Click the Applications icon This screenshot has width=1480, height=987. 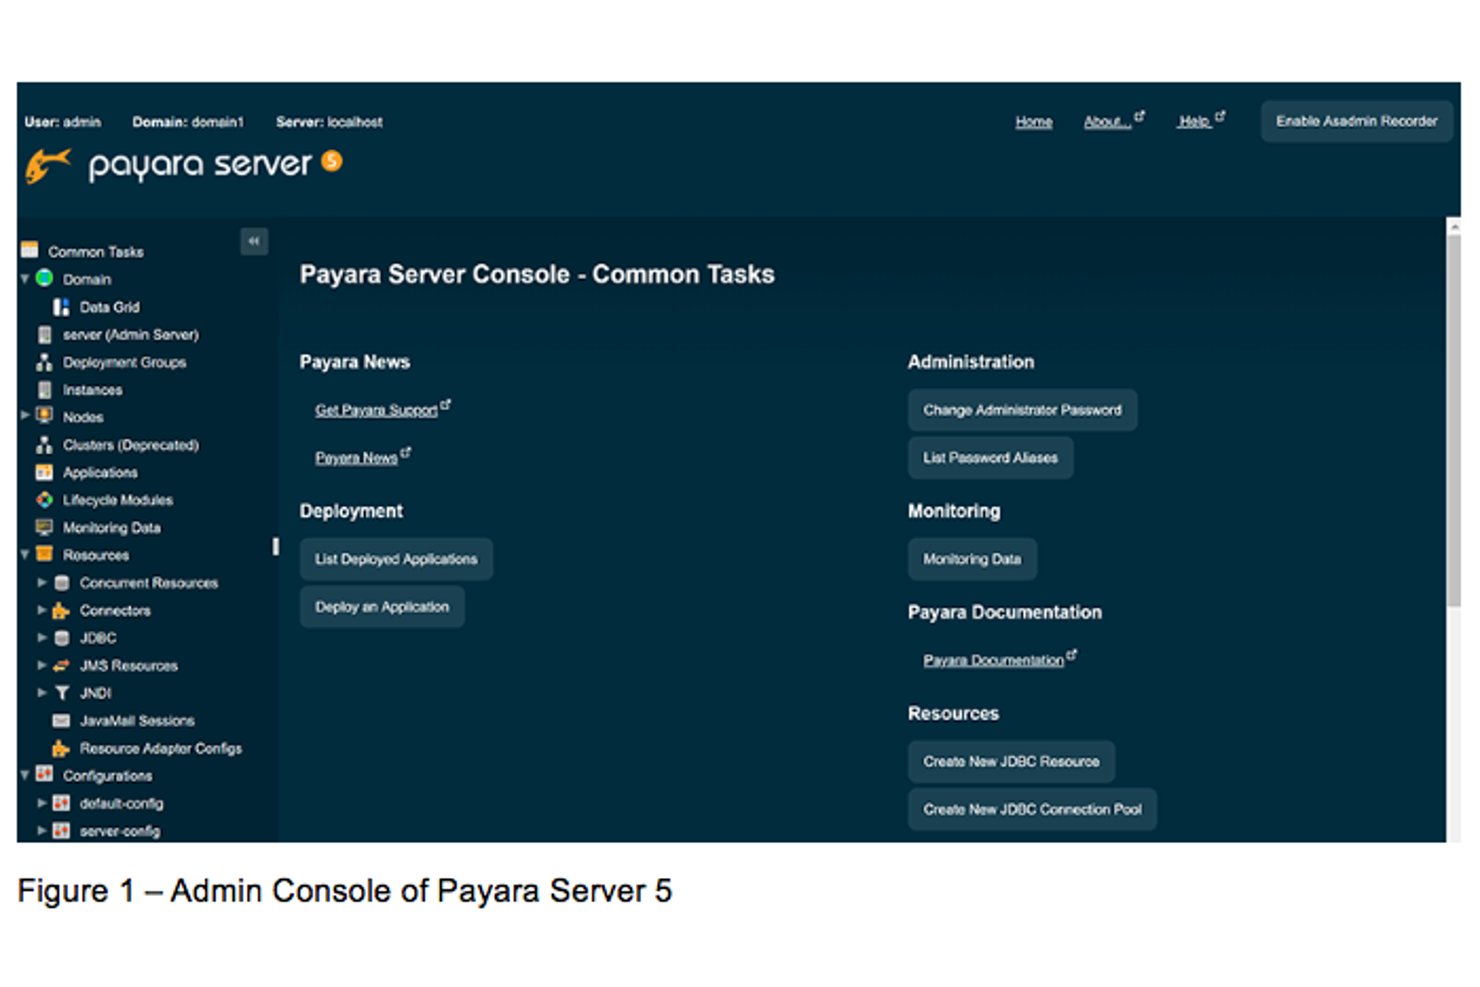click(44, 472)
